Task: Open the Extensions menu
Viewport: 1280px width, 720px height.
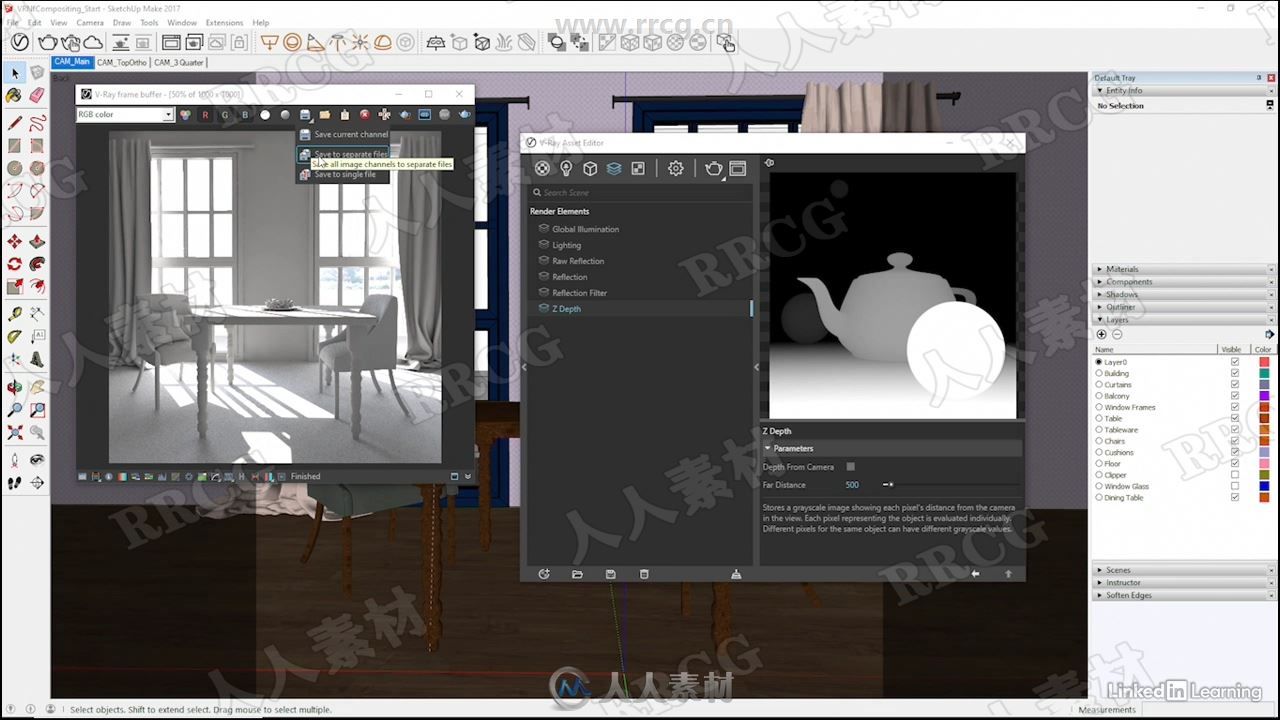Action: pyautogui.click(x=224, y=22)
